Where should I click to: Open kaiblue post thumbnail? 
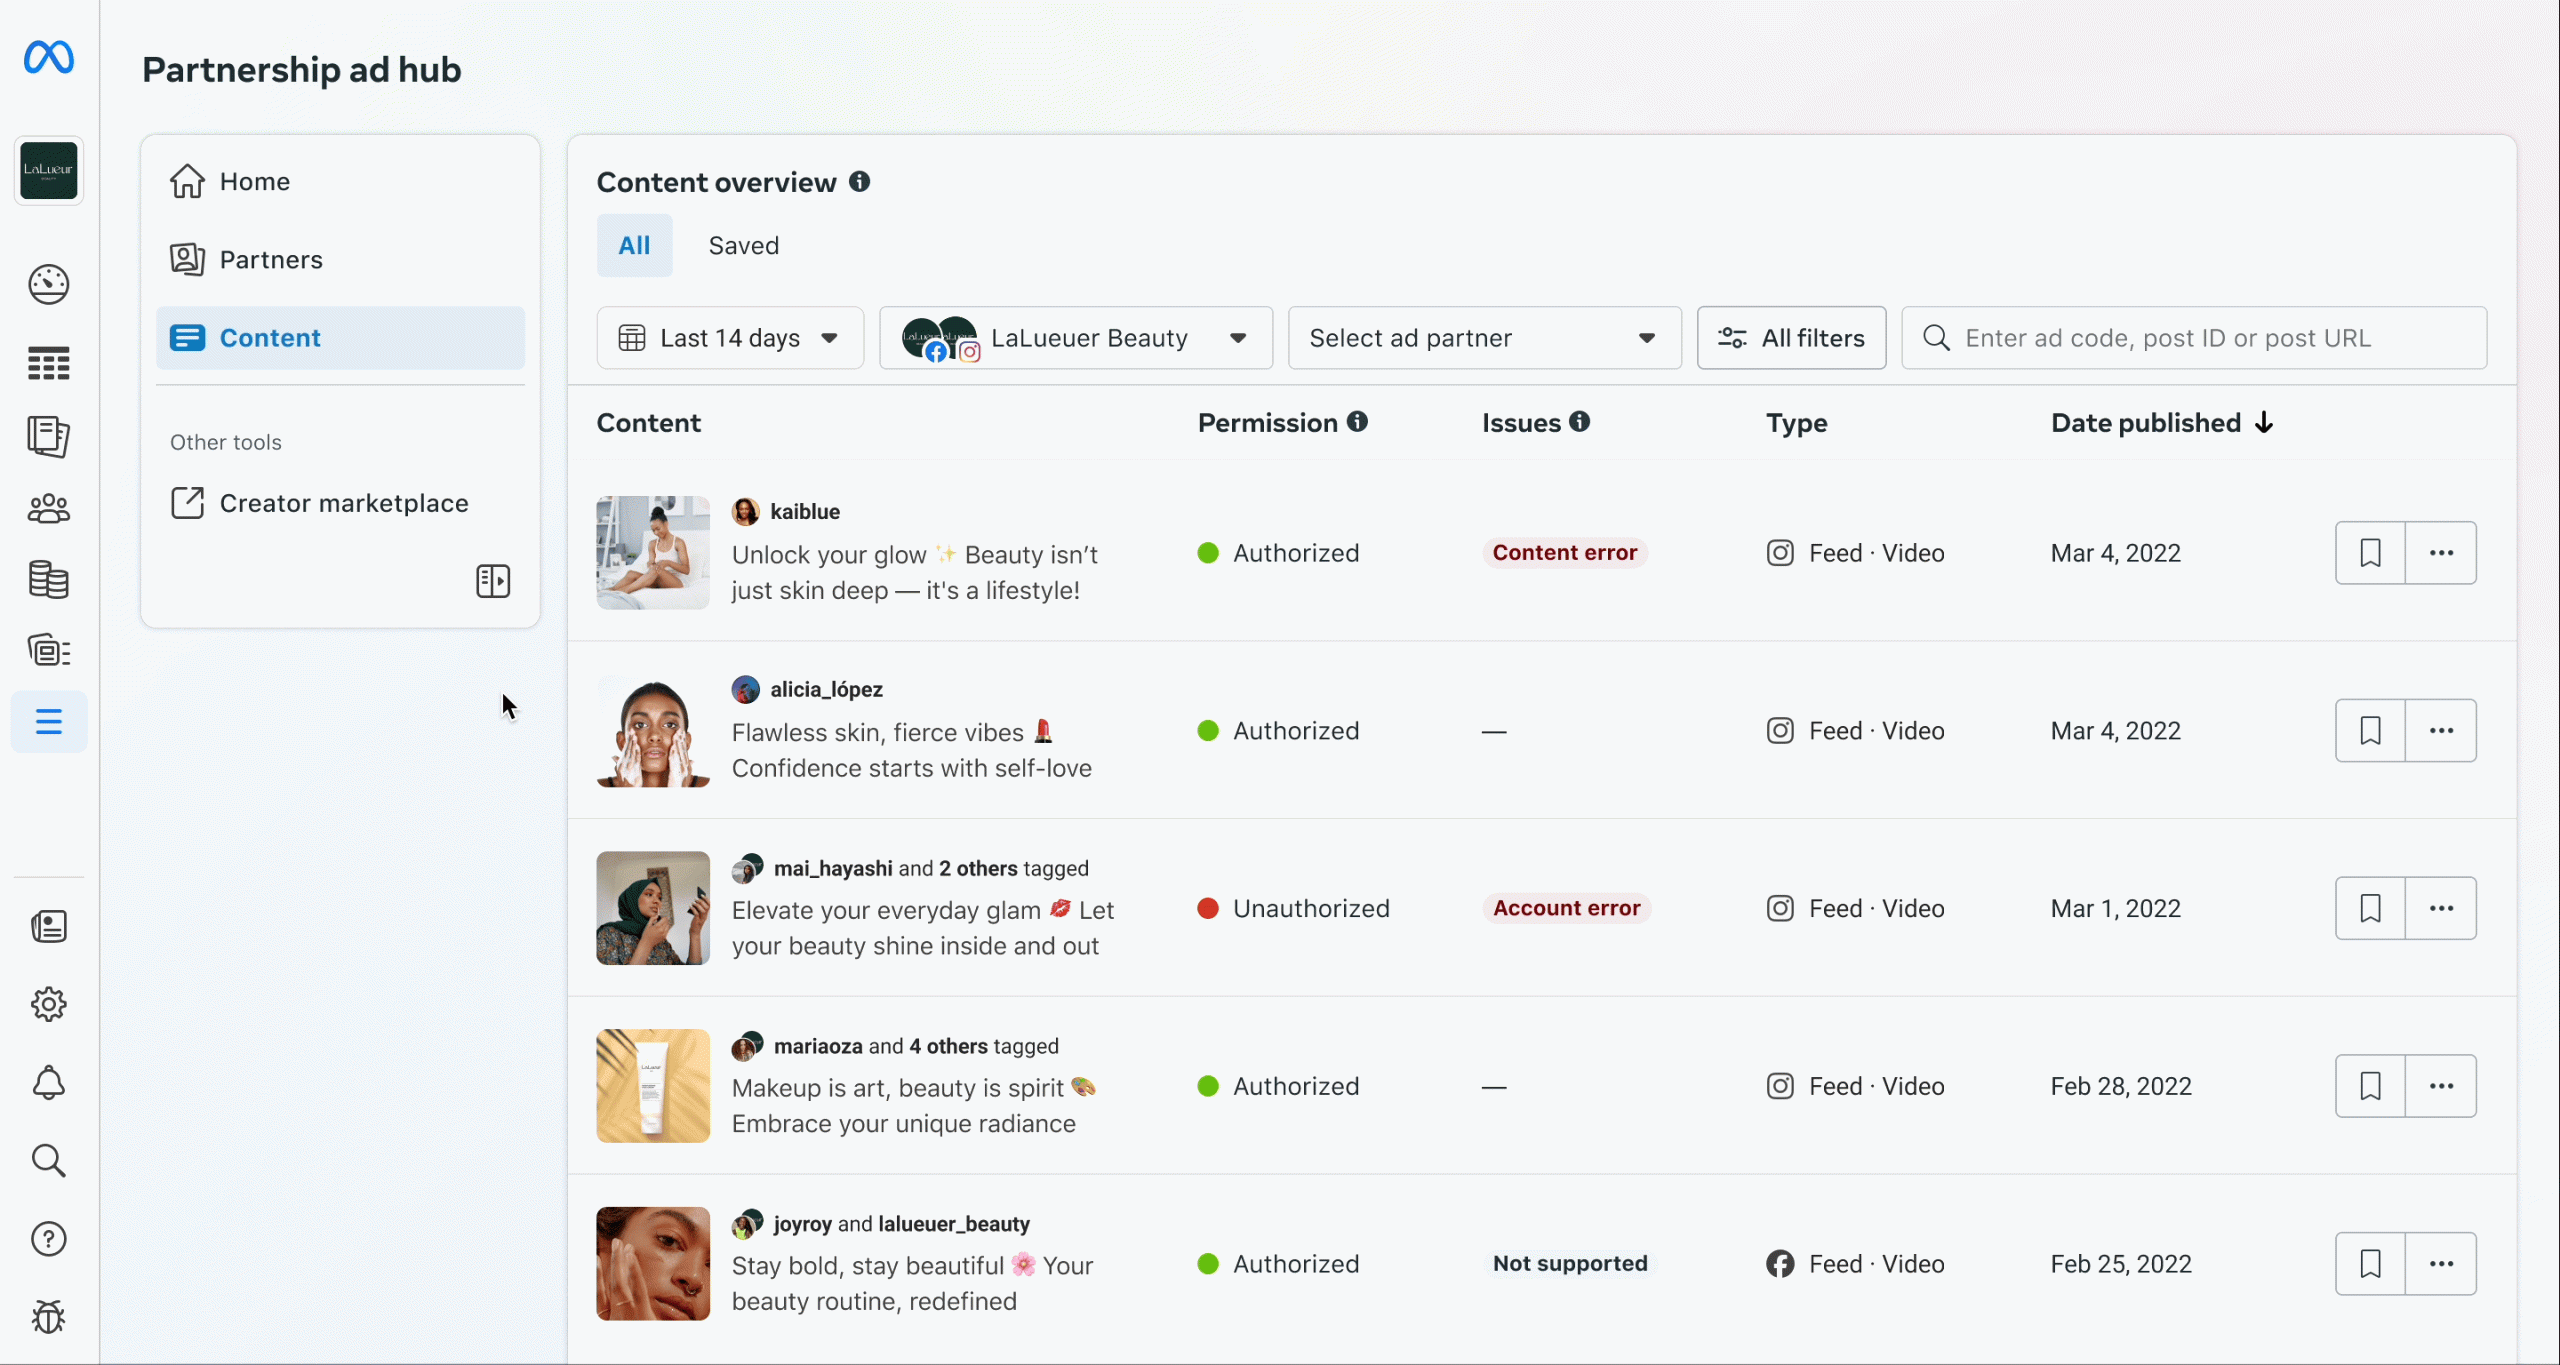(x=653, y=553)
